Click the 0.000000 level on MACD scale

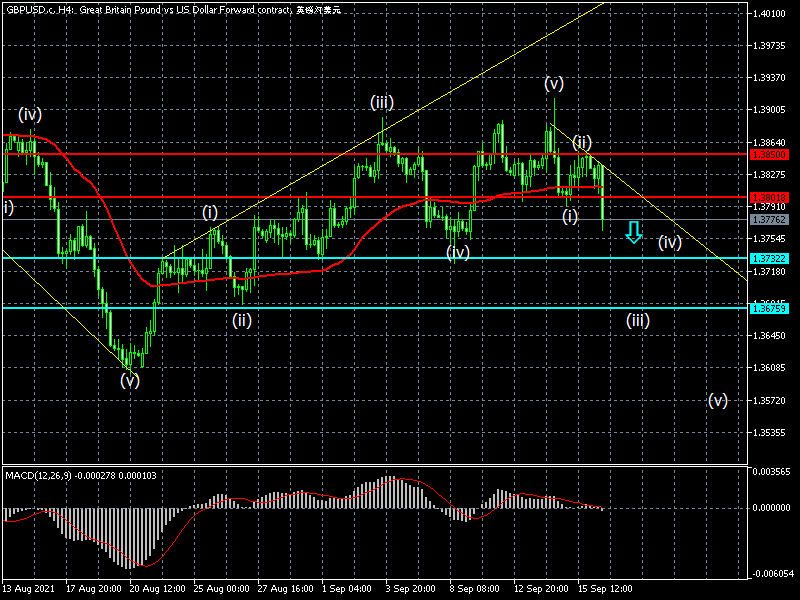tap(773, 508)
